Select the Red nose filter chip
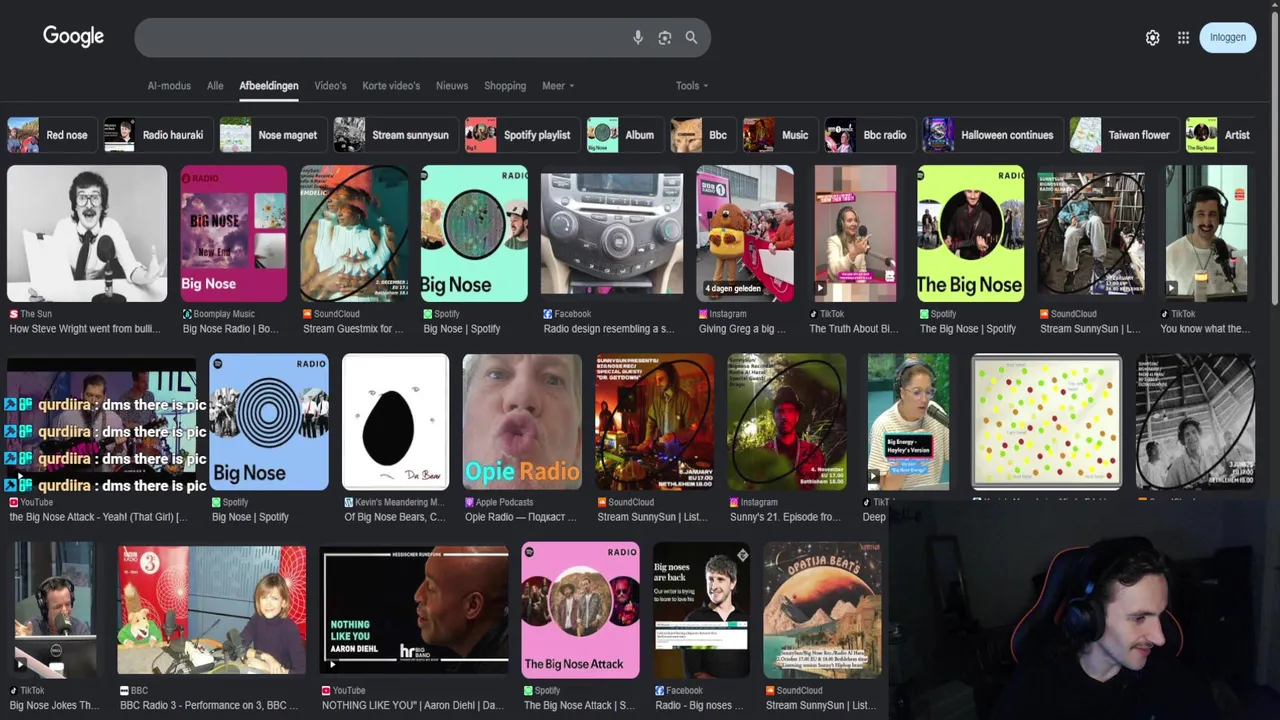 pyautogui.click(x=51, y=135)
